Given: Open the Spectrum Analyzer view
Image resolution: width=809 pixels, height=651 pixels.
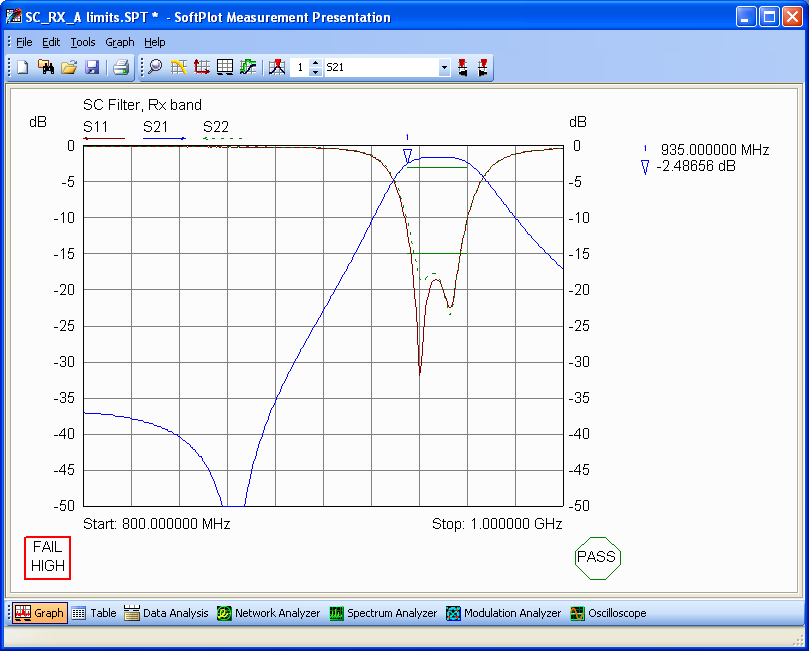Looking at the screenshot, I should click(x=383, y=613).
